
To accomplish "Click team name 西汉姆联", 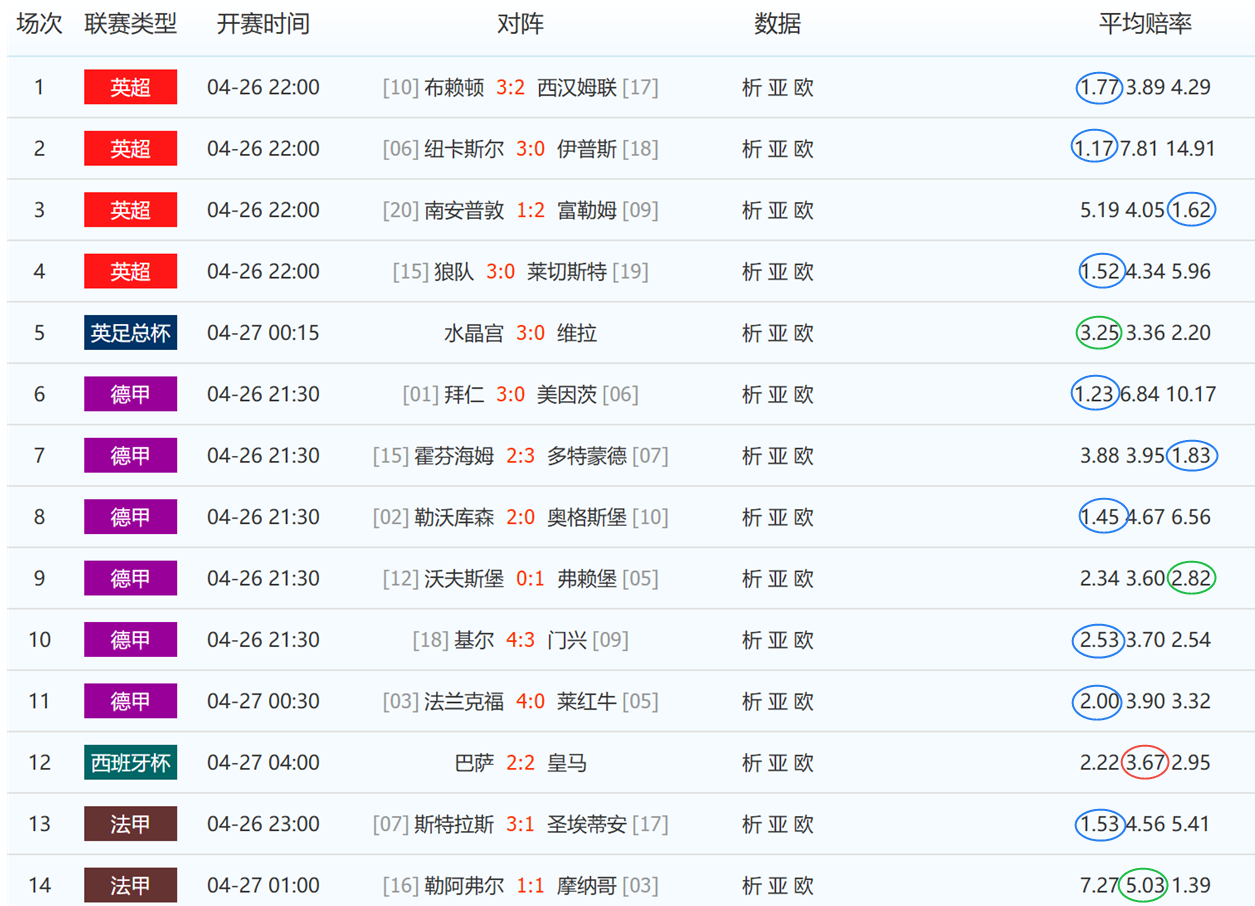I will (577, 87).
